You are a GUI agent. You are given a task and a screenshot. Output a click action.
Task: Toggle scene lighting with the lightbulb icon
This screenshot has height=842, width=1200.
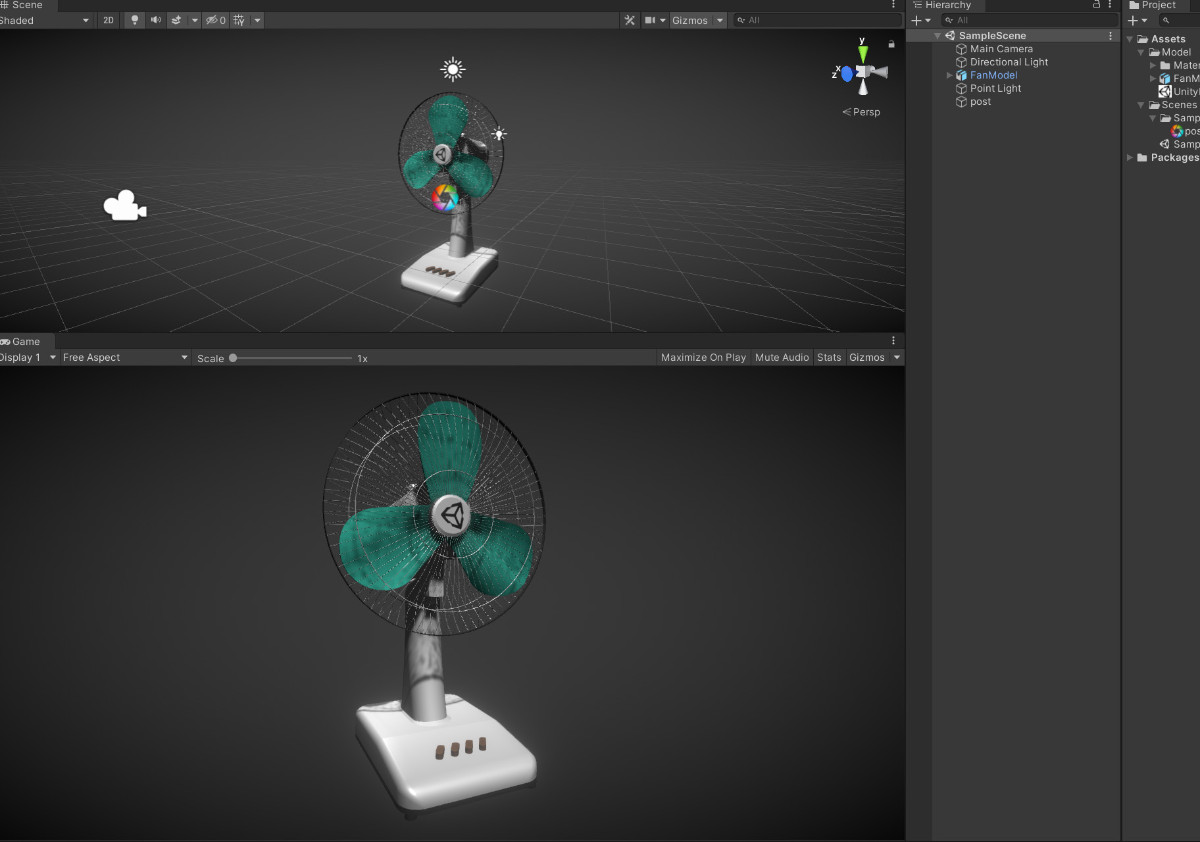click(x=134, y=20)
